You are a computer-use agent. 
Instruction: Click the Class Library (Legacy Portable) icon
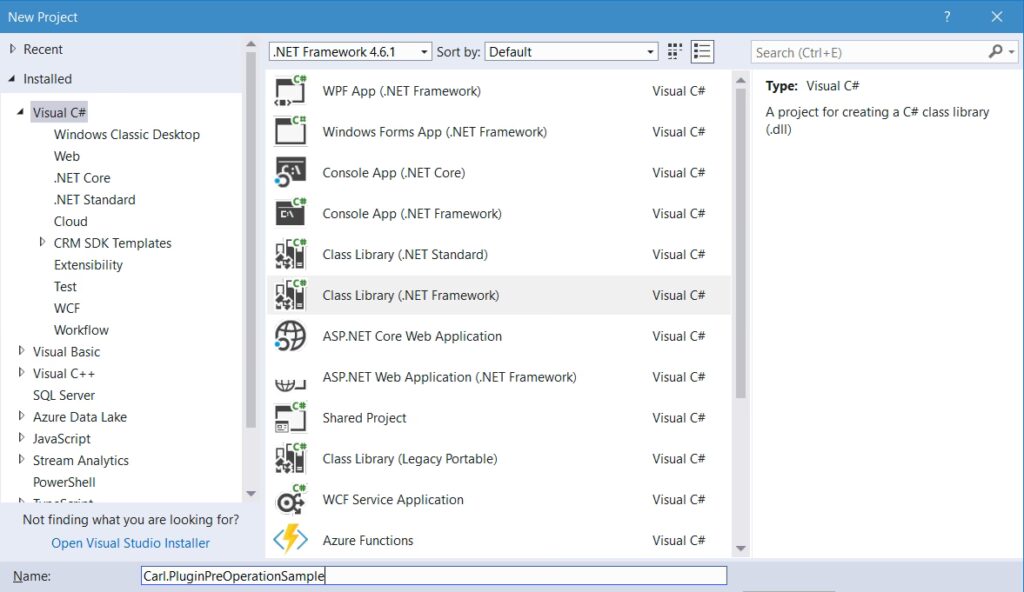[x=290, y=459]
